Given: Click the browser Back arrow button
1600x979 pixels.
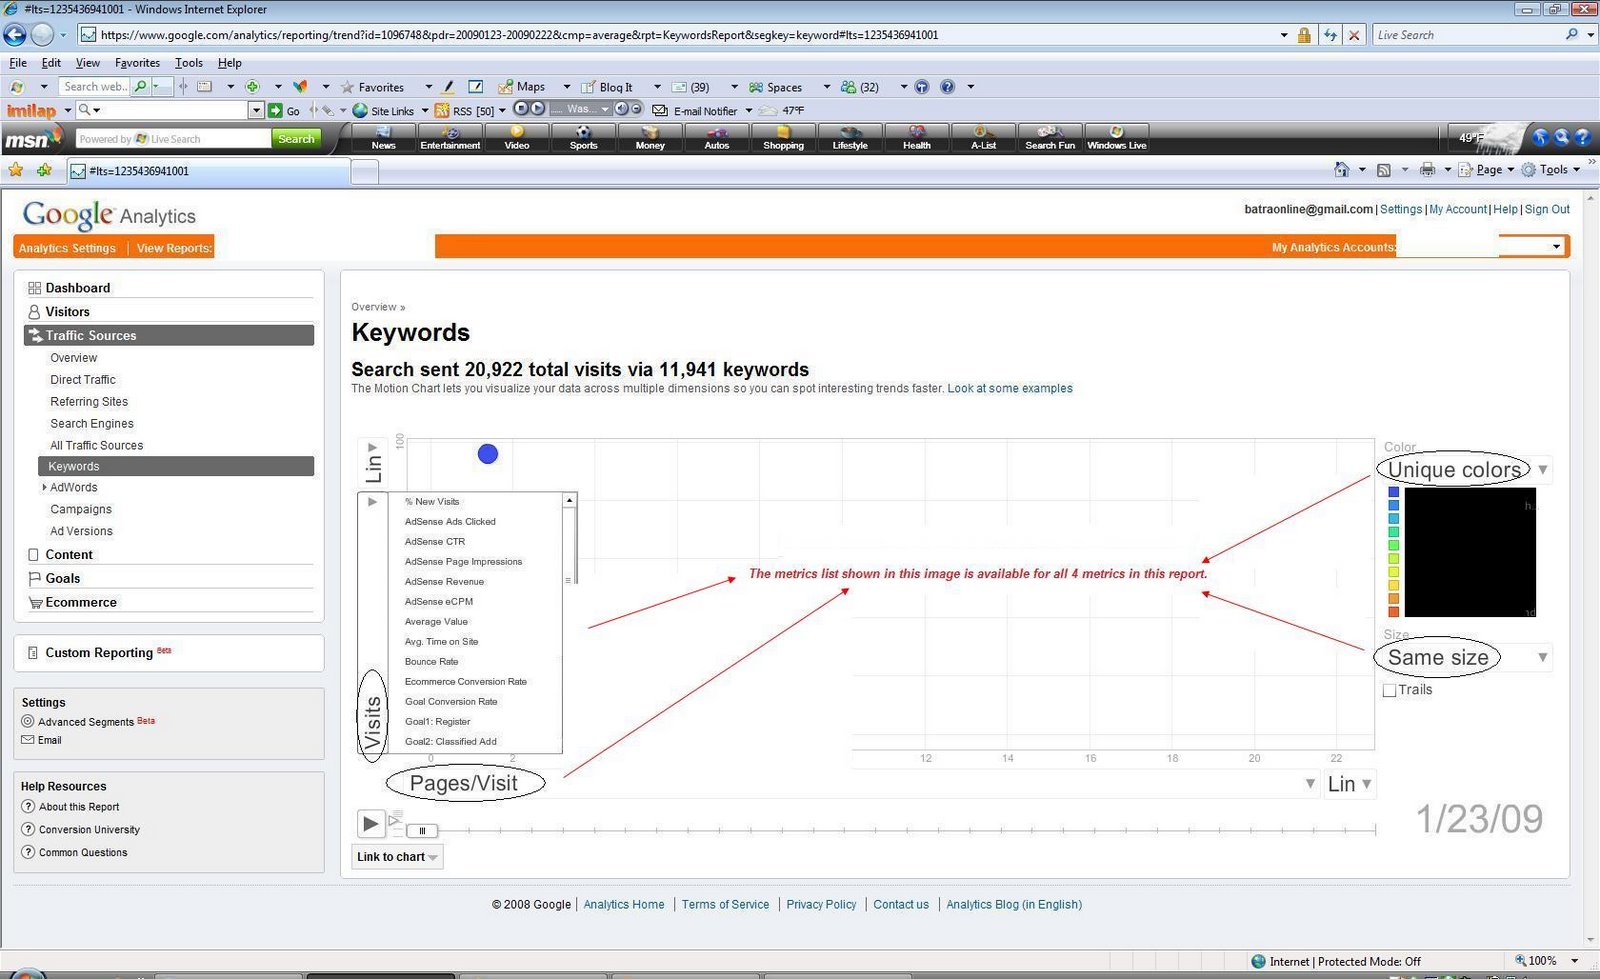Looking at the screenshot, I should [15, 35].
